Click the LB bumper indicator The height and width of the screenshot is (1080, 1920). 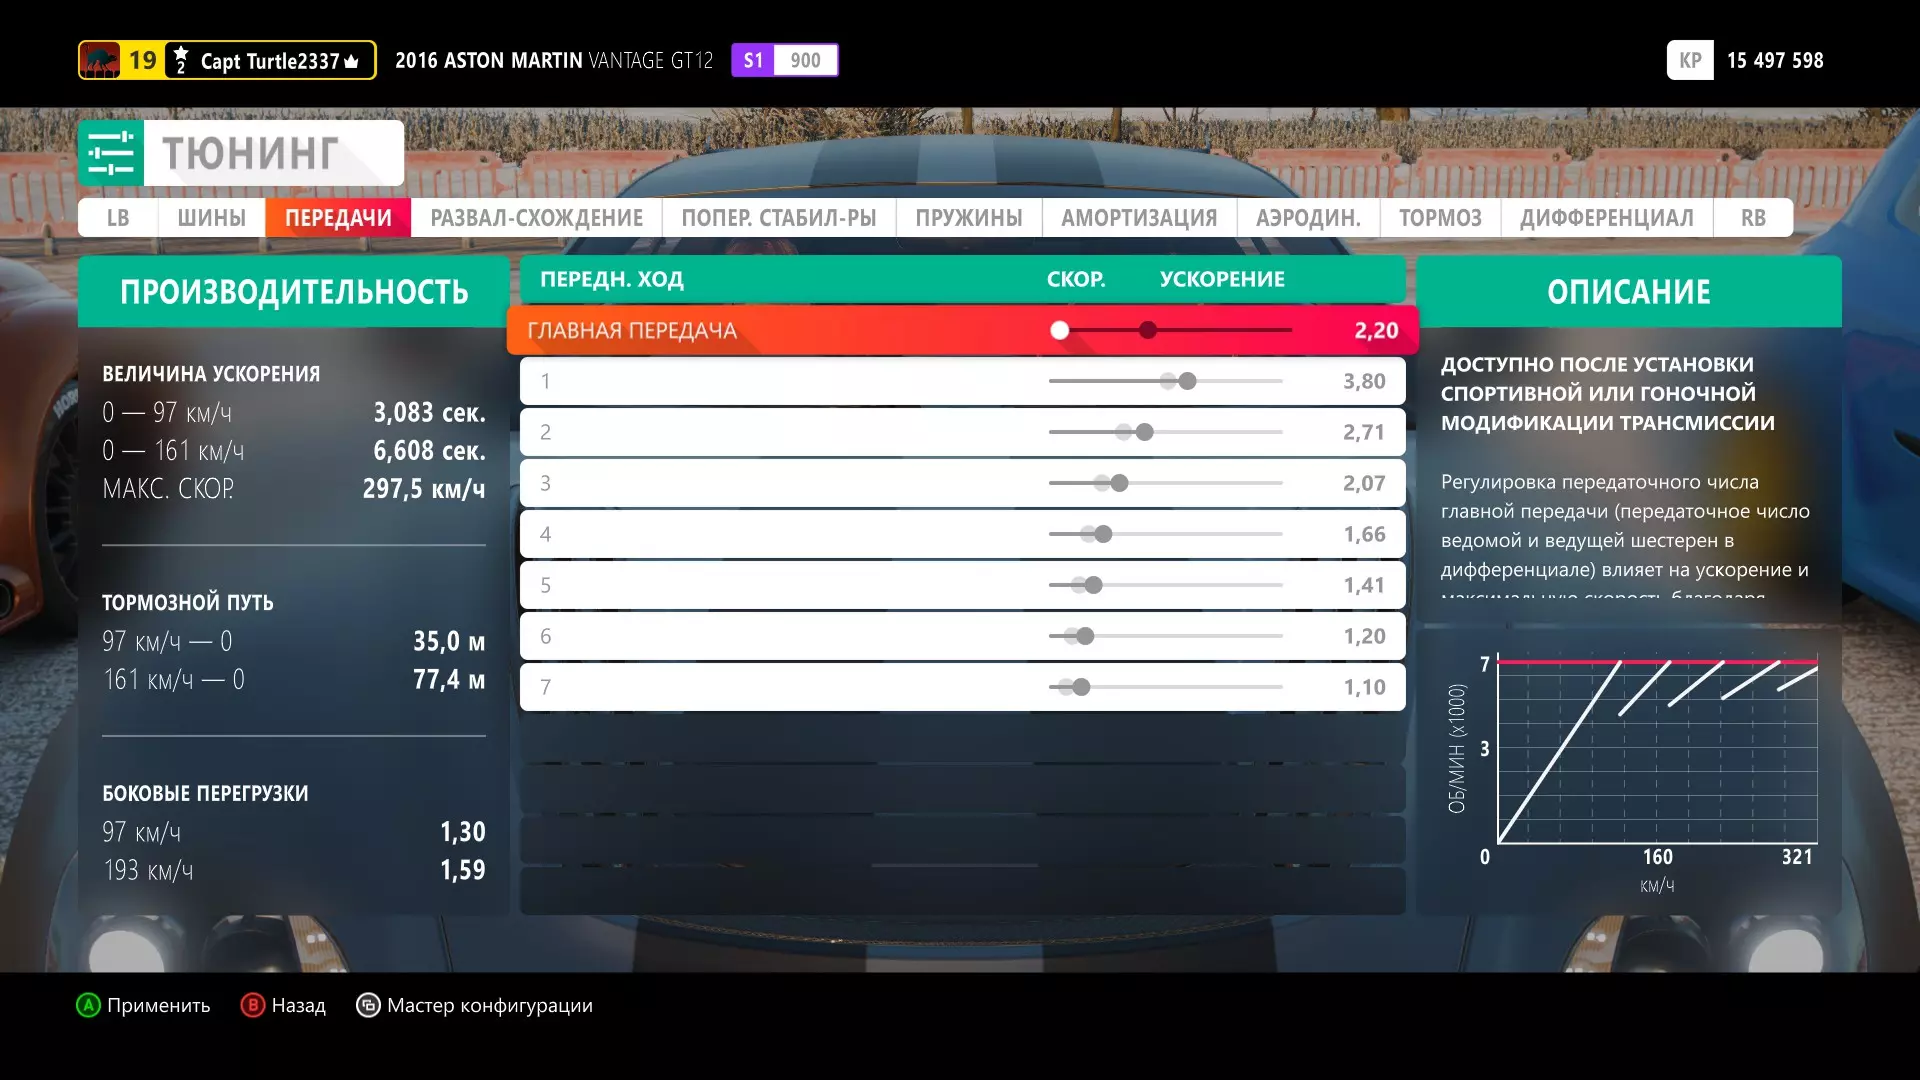coord(118,218)
